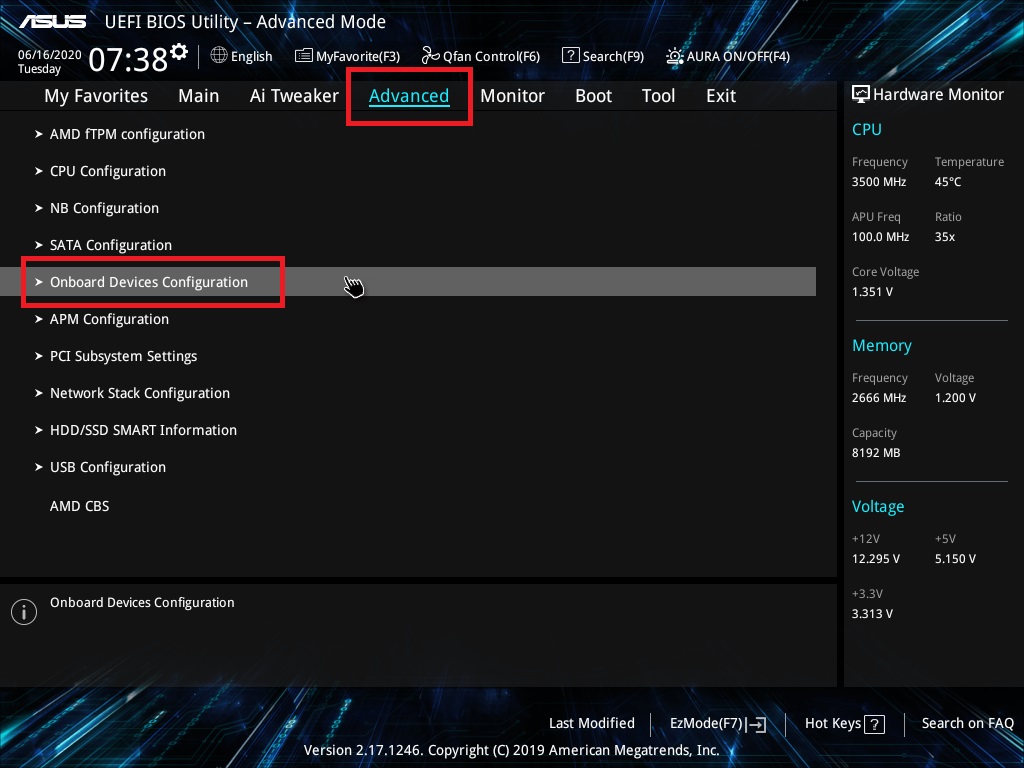Click the memory capacity 8192 MB
Viewport: 1024px width, 768px height.
click(x=876, y=453)
